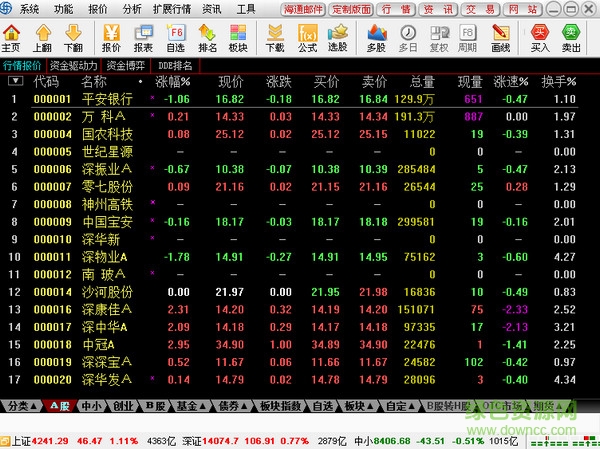Select the 板块指数 bottom tab
The height and width of the screenshot is (449, 600).
coord(280,406)
